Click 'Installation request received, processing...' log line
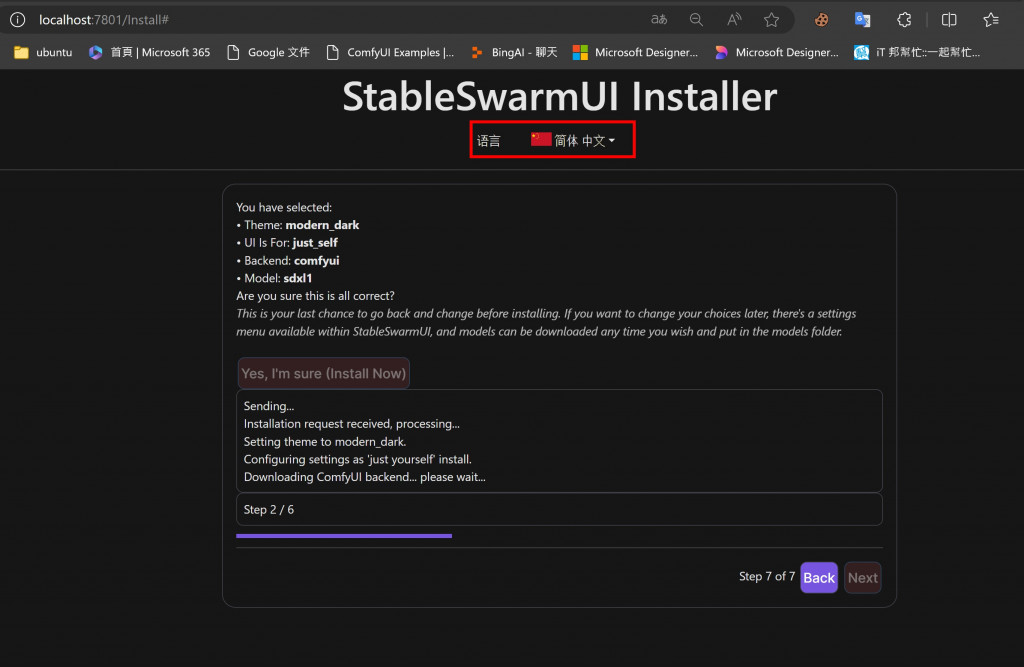Image resolution: width=1024 pixels, height=667 pixels. (x=351, y=424)
